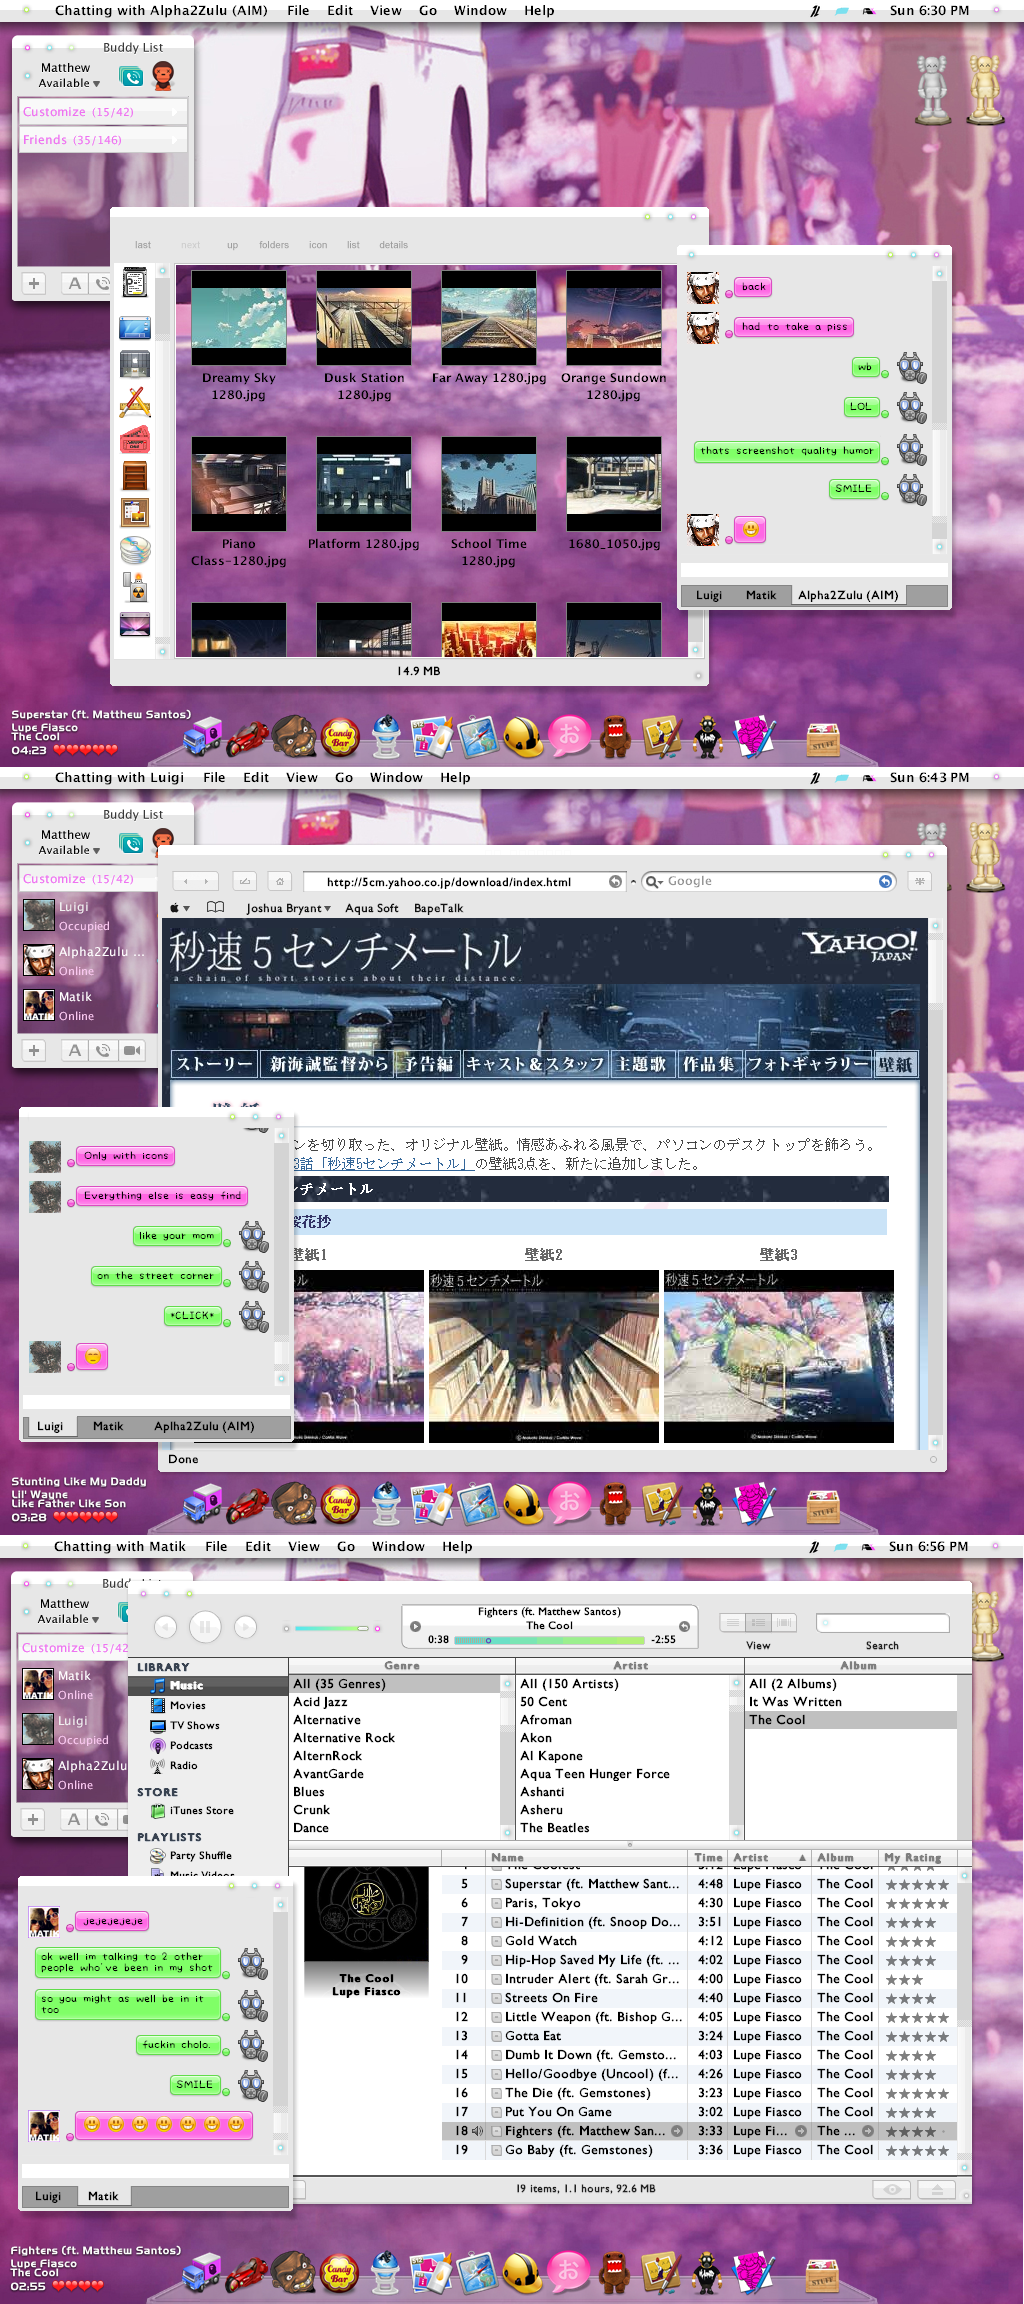Image resolution: width=1024 pixels, height=2304 pixels.
Task: Open burn disc radioactive icon in file browser sidebar
Action: coord(135,587)
